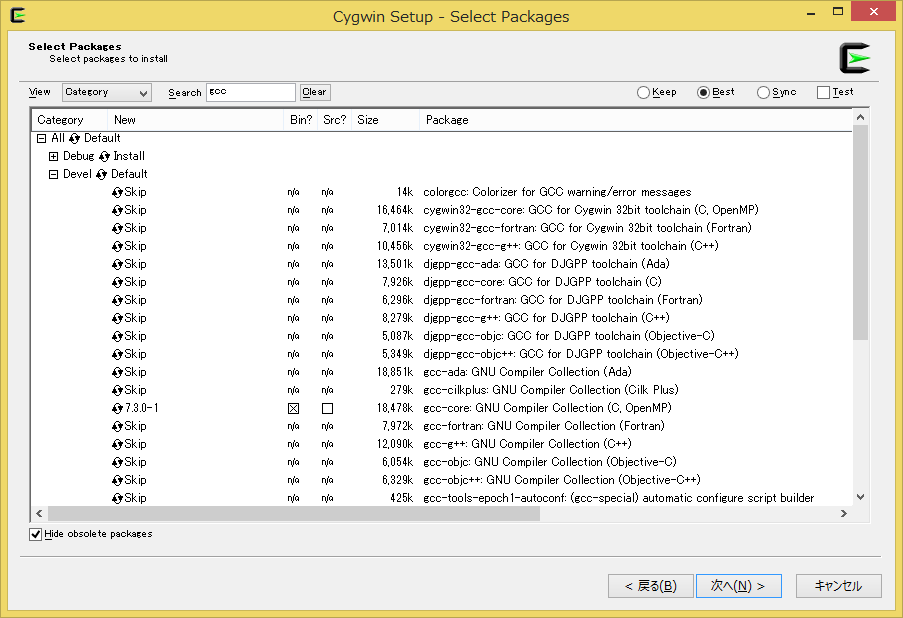Screen dimensions: 903x618
Task: Click the cycle icon for gcc-cilkplus
Action: pos(117,390)
